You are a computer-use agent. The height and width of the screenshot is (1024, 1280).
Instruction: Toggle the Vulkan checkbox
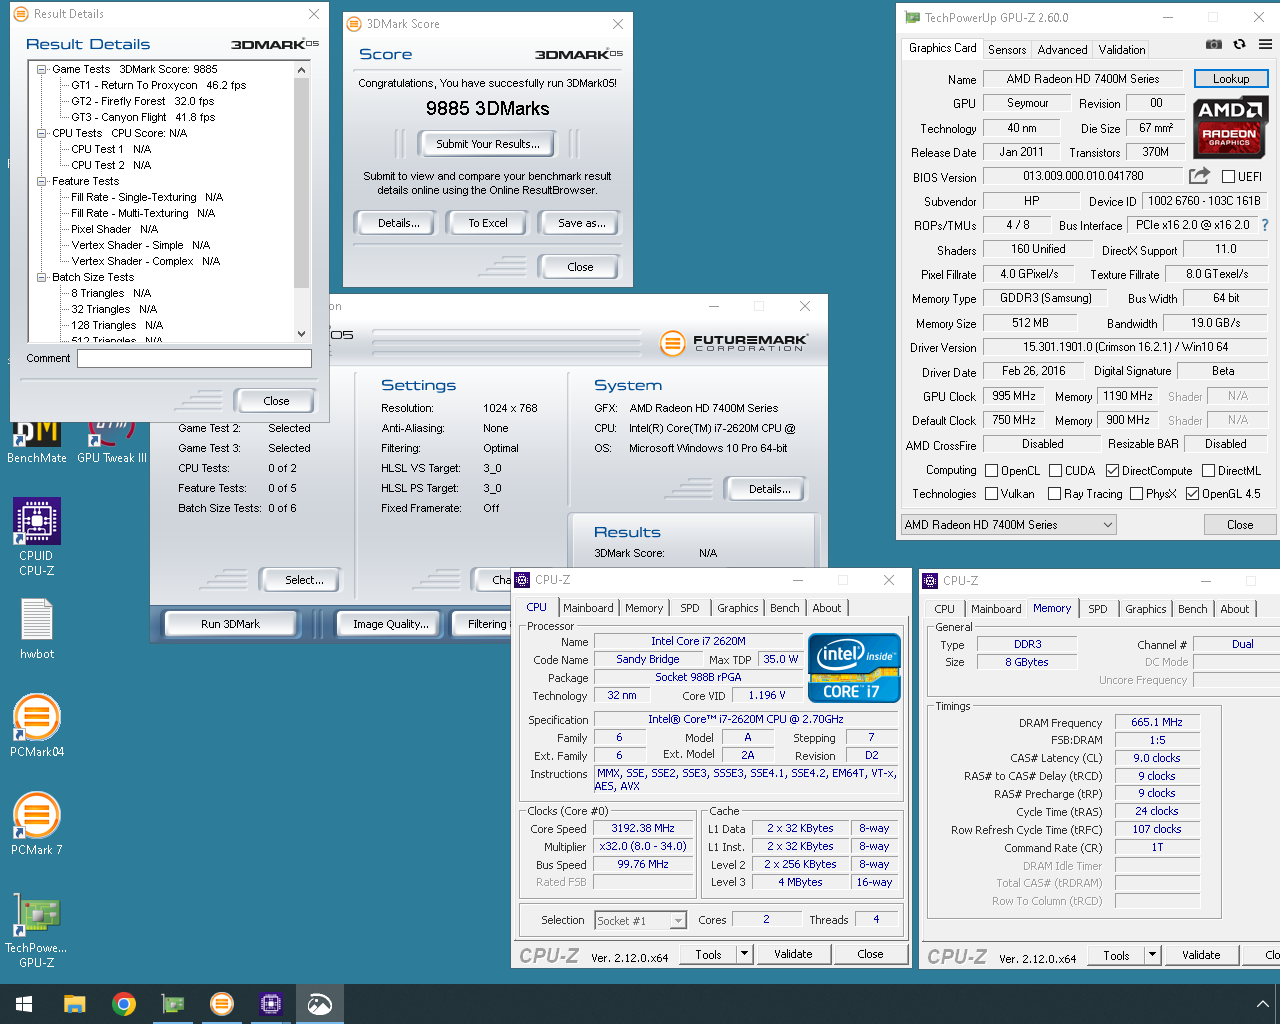991,494
